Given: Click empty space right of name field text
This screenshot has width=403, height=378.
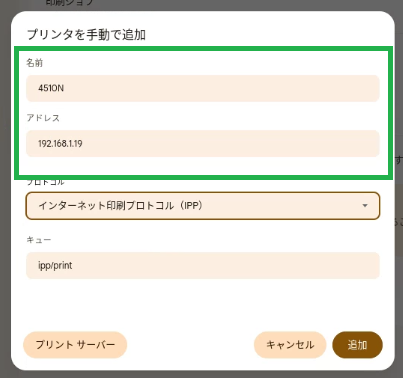Looking at the screenshot, I should point(220,88).
